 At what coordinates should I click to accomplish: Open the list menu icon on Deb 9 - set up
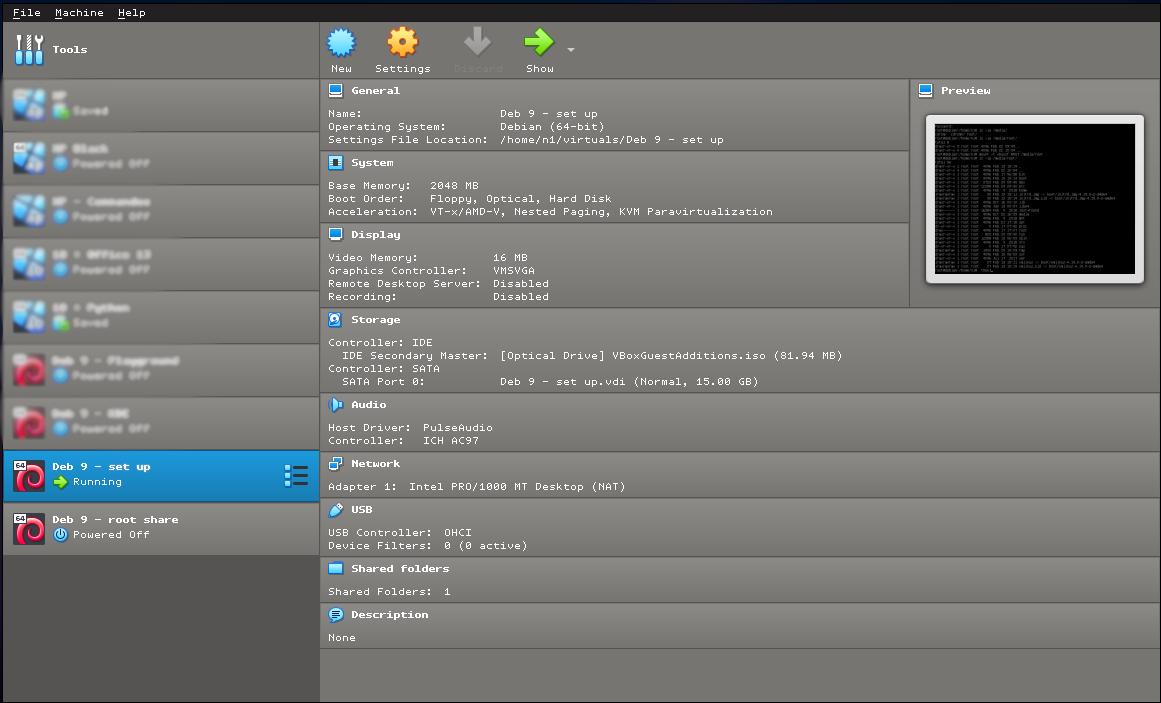(x=296, y=476)
